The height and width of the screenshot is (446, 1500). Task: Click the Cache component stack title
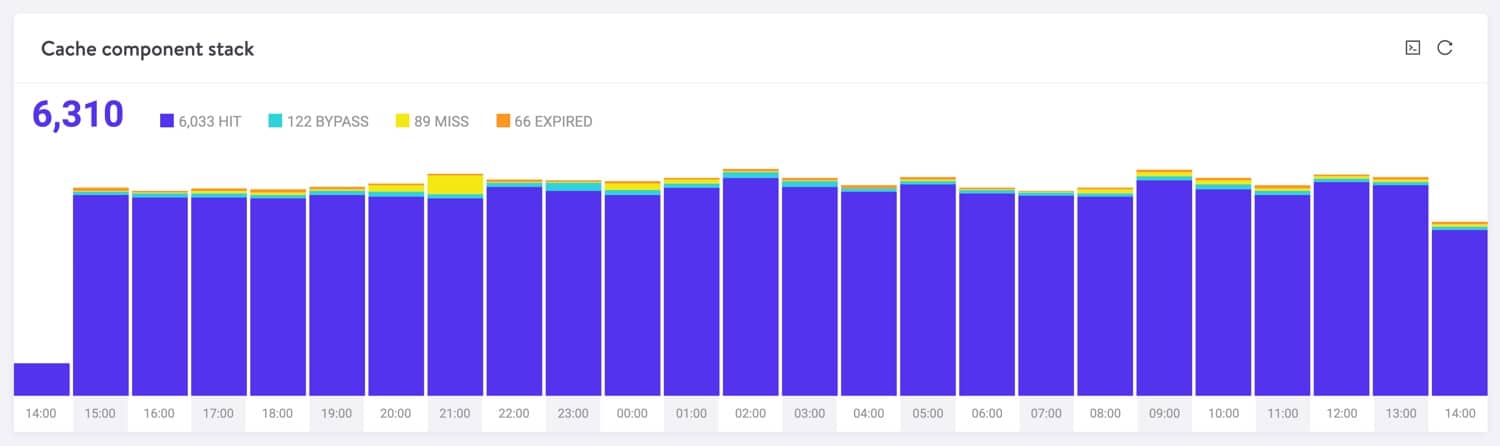tap(147, 49)
